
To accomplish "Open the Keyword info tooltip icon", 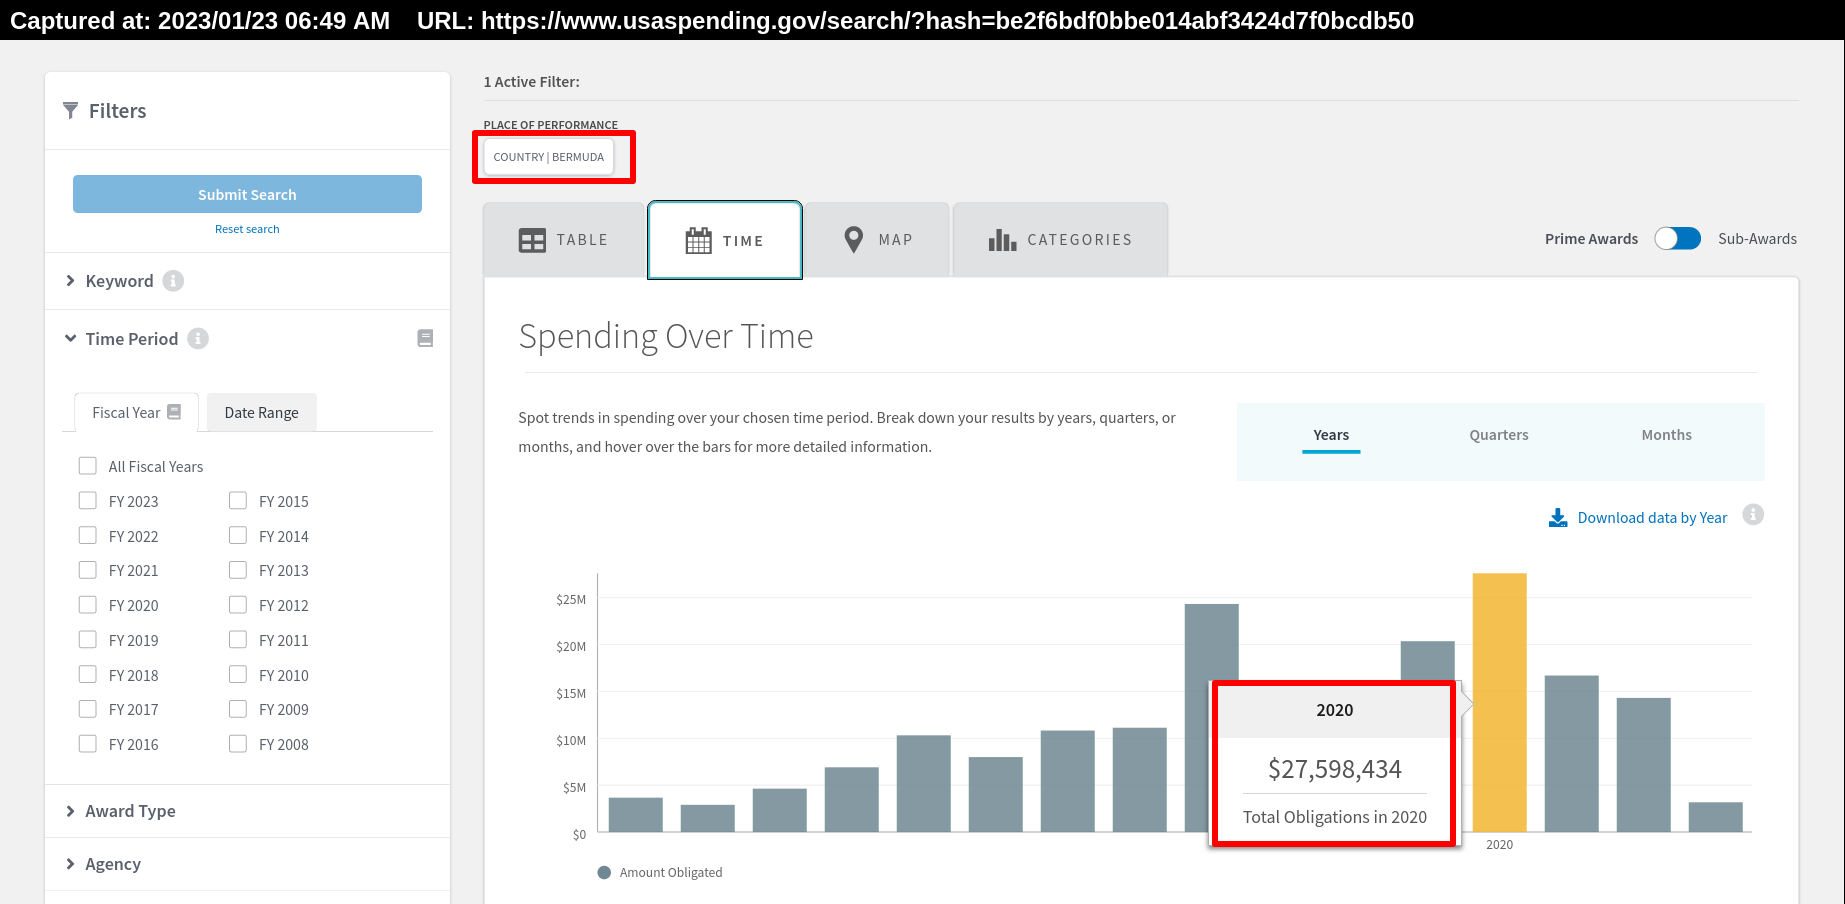I will click(x=173, y=281).
